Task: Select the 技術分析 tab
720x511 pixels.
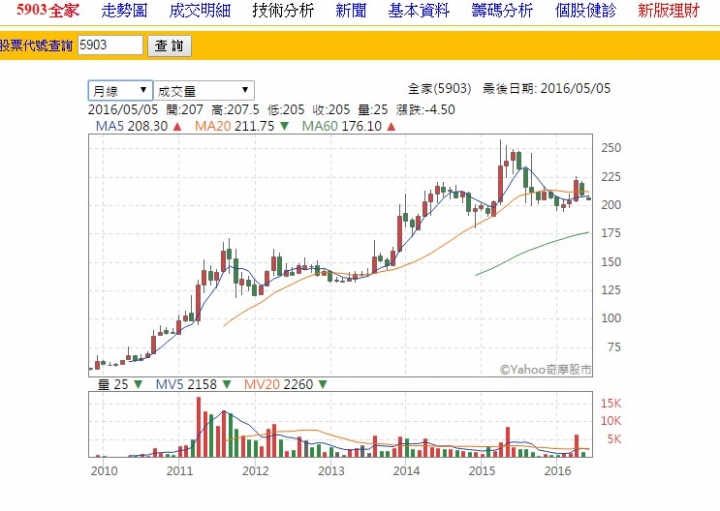Action: pos(283,11)
